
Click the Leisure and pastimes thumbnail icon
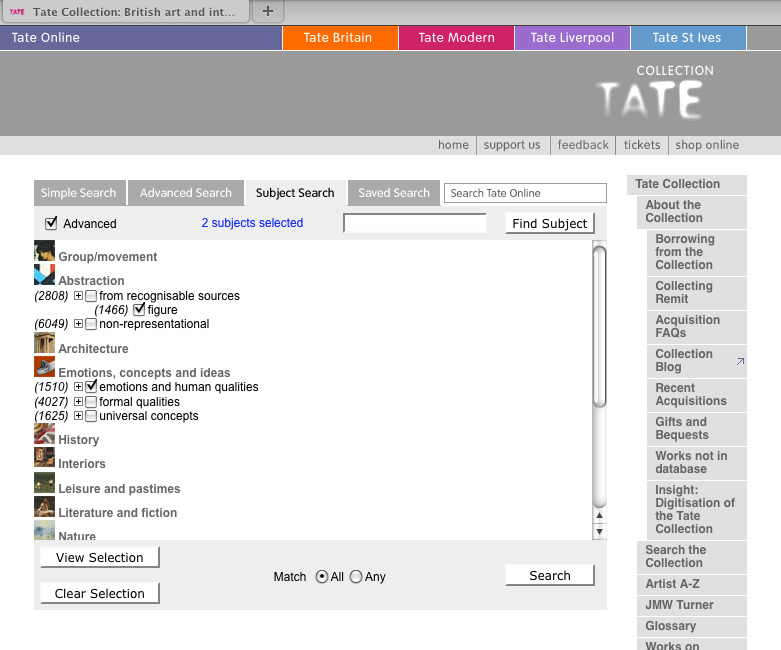44,483
